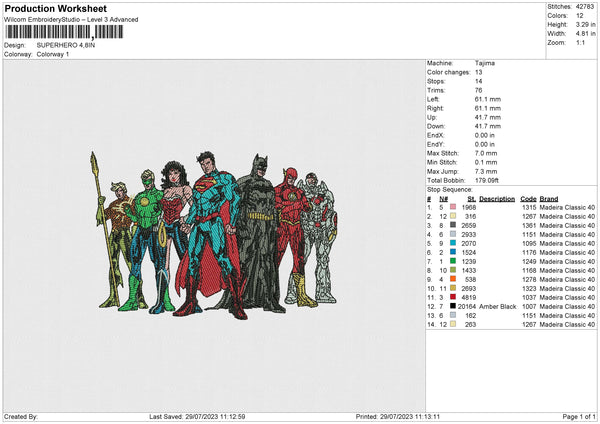Image resolution: width=600 pixels, height=424 pixels.
Task: Click thread code '1037' in stop 11
Action: [x=529, y=297]
